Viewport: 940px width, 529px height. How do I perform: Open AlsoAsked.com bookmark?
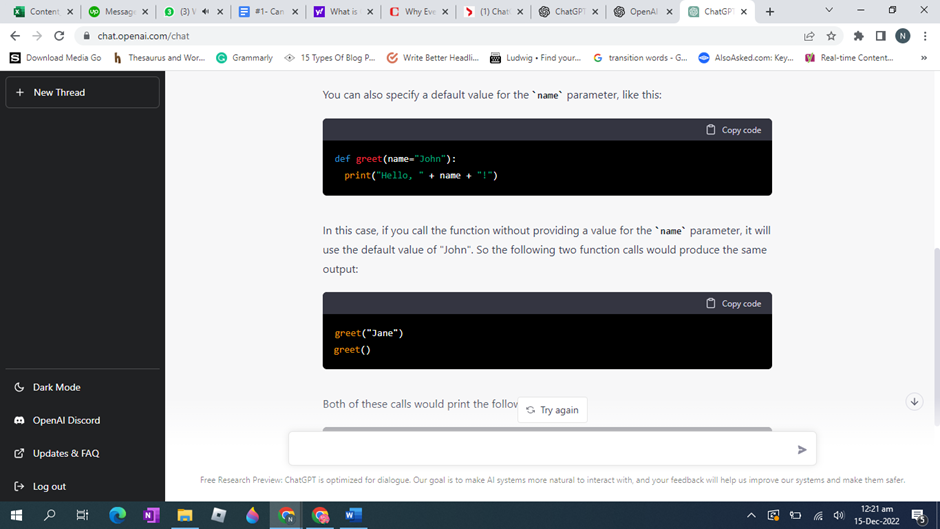[x=746, y=58]
